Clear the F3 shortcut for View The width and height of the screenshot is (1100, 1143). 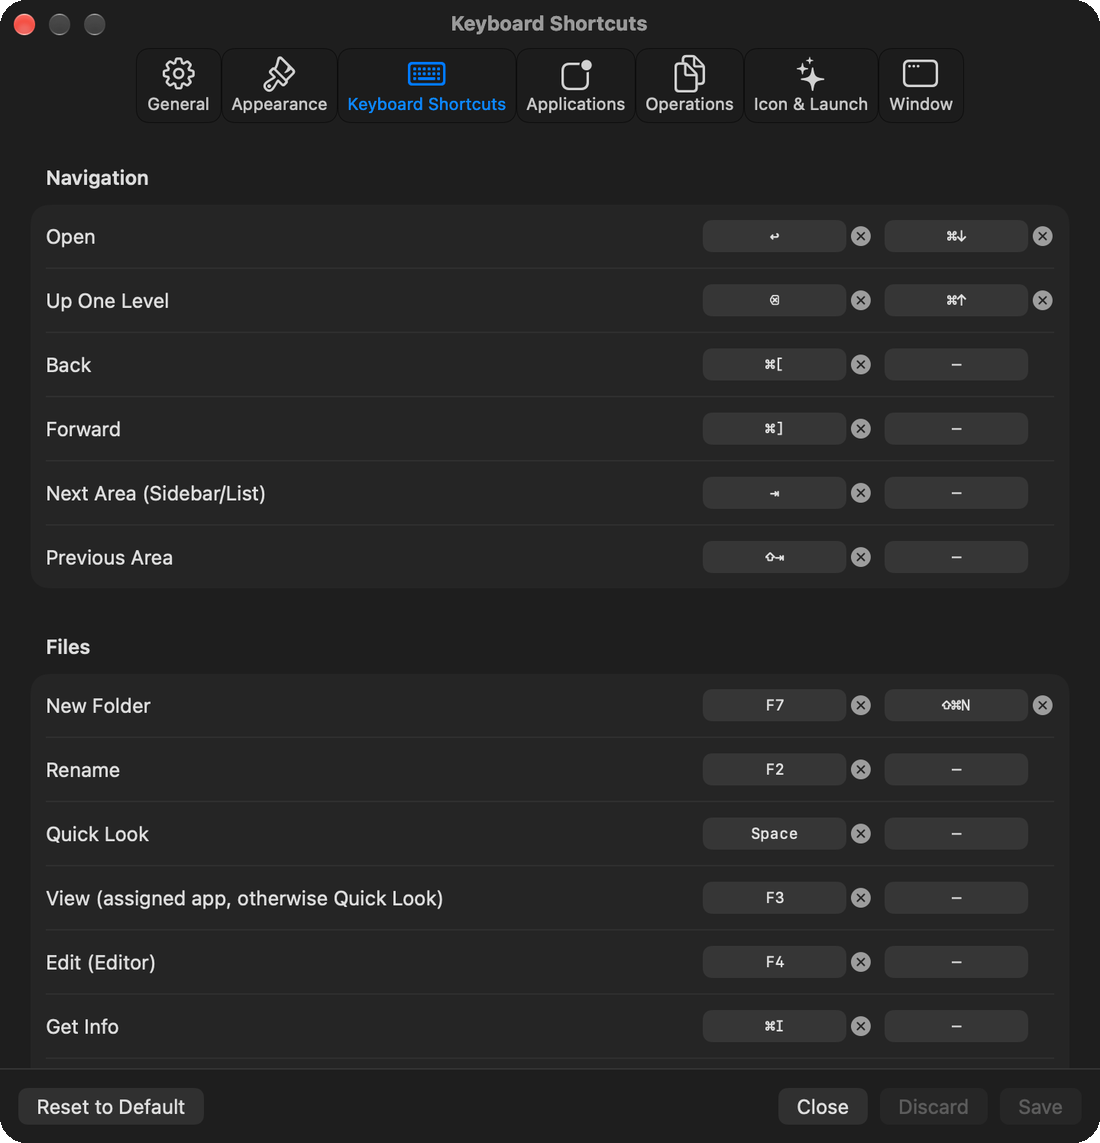[861, 897]
